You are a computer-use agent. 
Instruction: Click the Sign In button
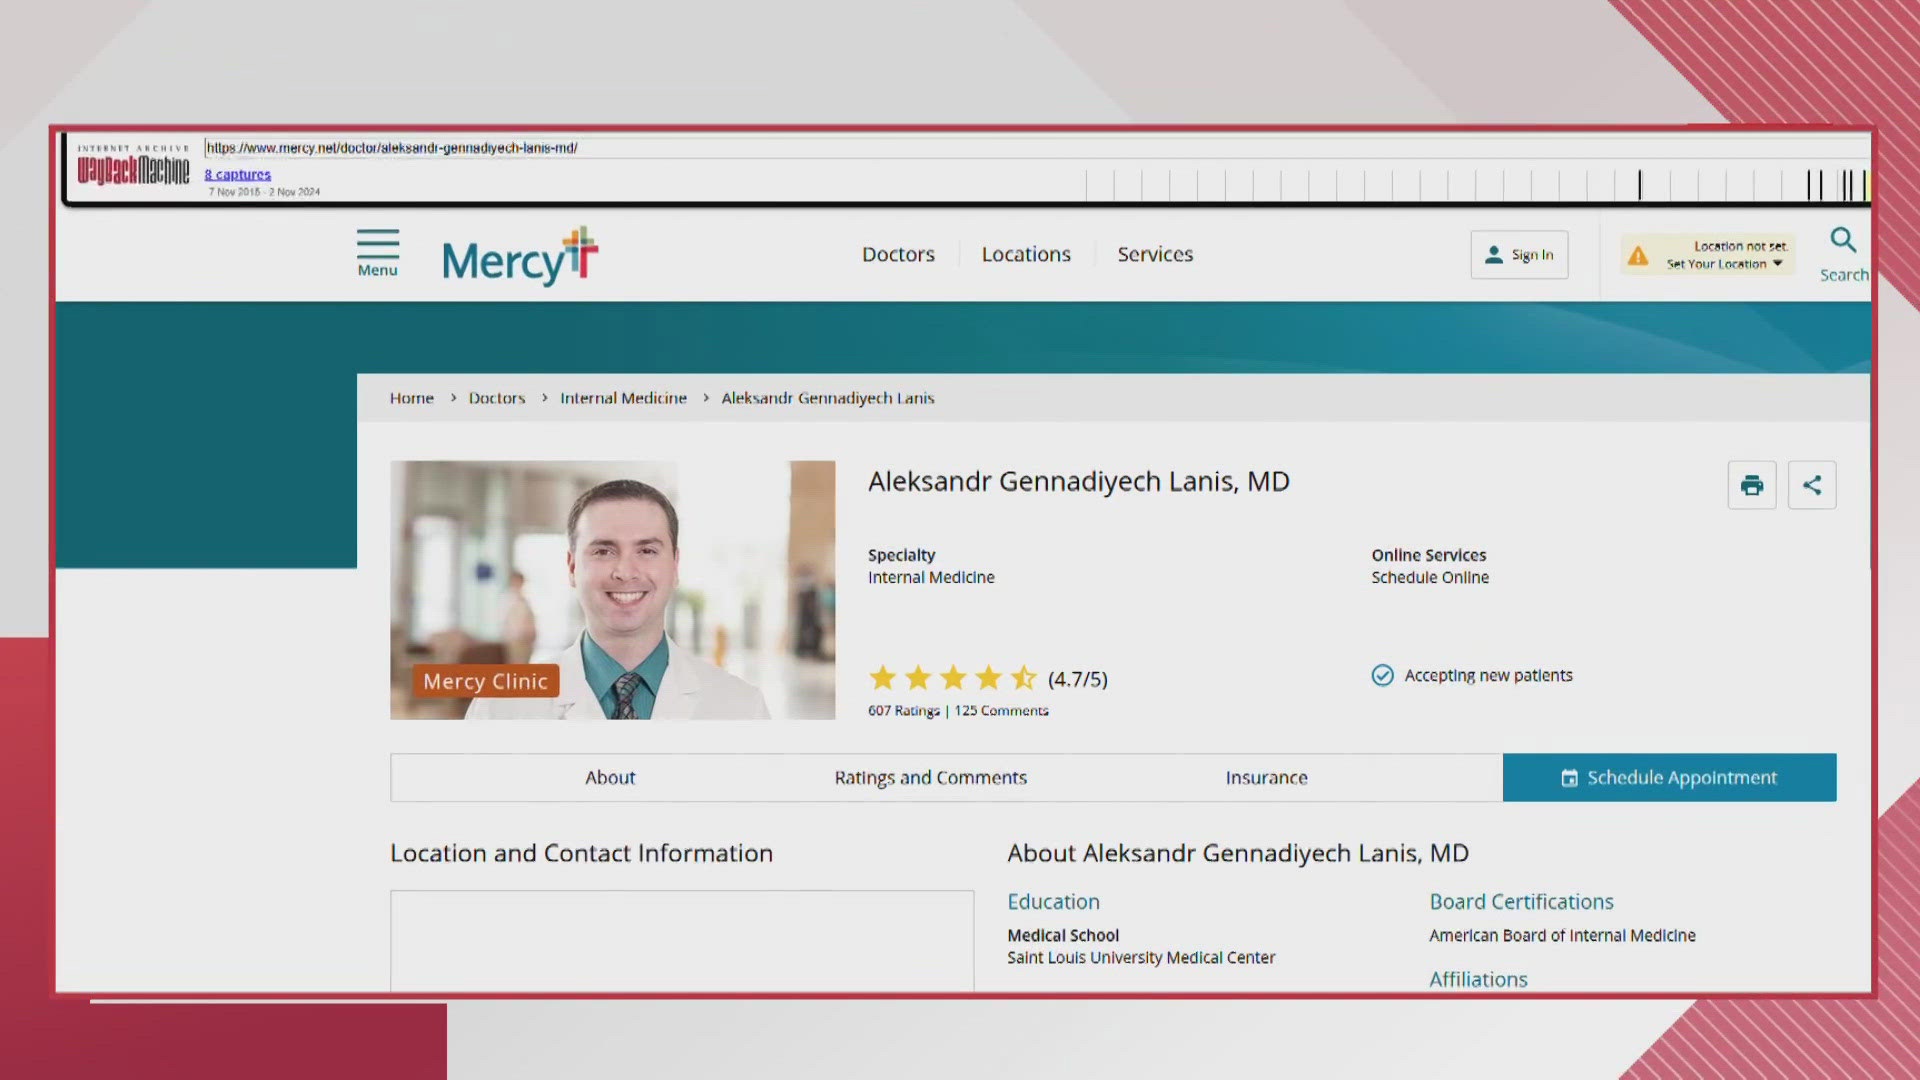tap(1519, 255)
